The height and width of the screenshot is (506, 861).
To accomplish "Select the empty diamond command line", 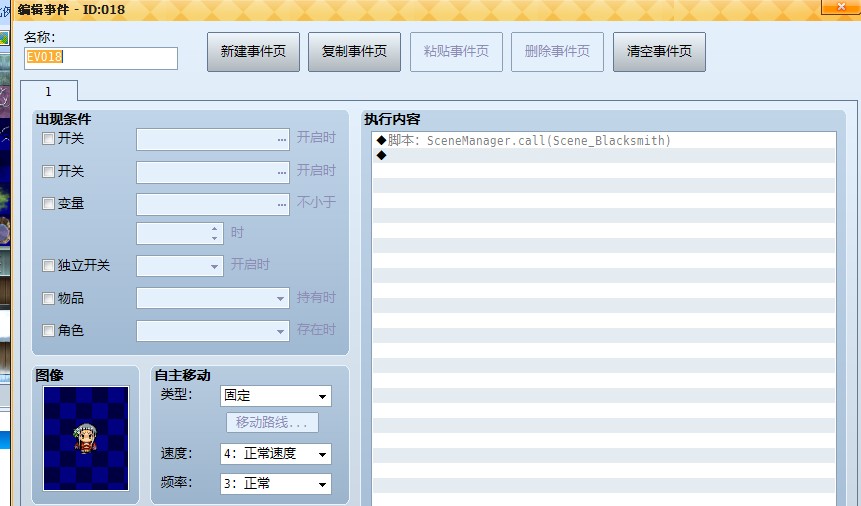I will (x=604, y=155).
